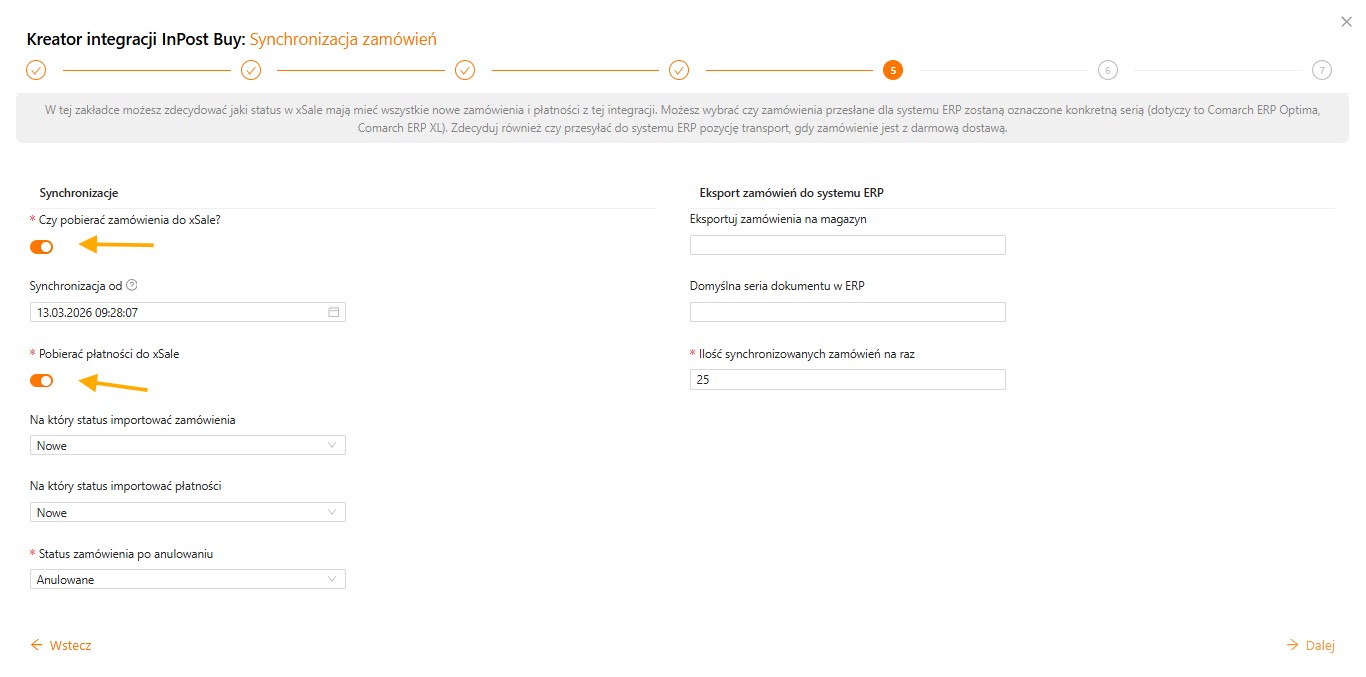
Task: Open 'Status zamówienia po anulowaniu' dropdown
Action: [x=188, y=579]
